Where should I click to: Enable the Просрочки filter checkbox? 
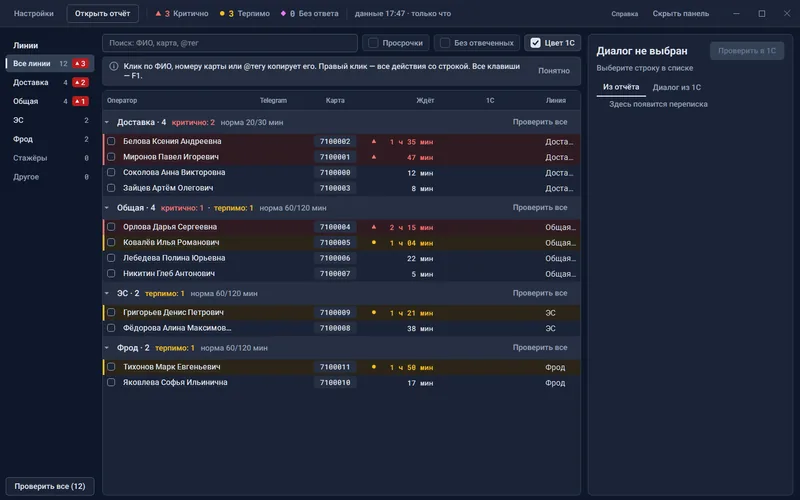(373, 43)
